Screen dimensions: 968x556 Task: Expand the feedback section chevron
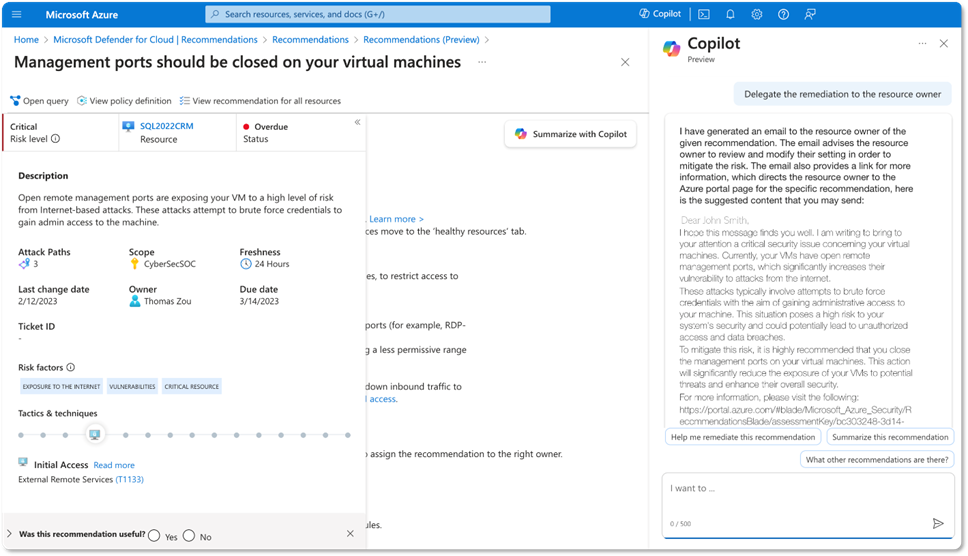point(9,534)
